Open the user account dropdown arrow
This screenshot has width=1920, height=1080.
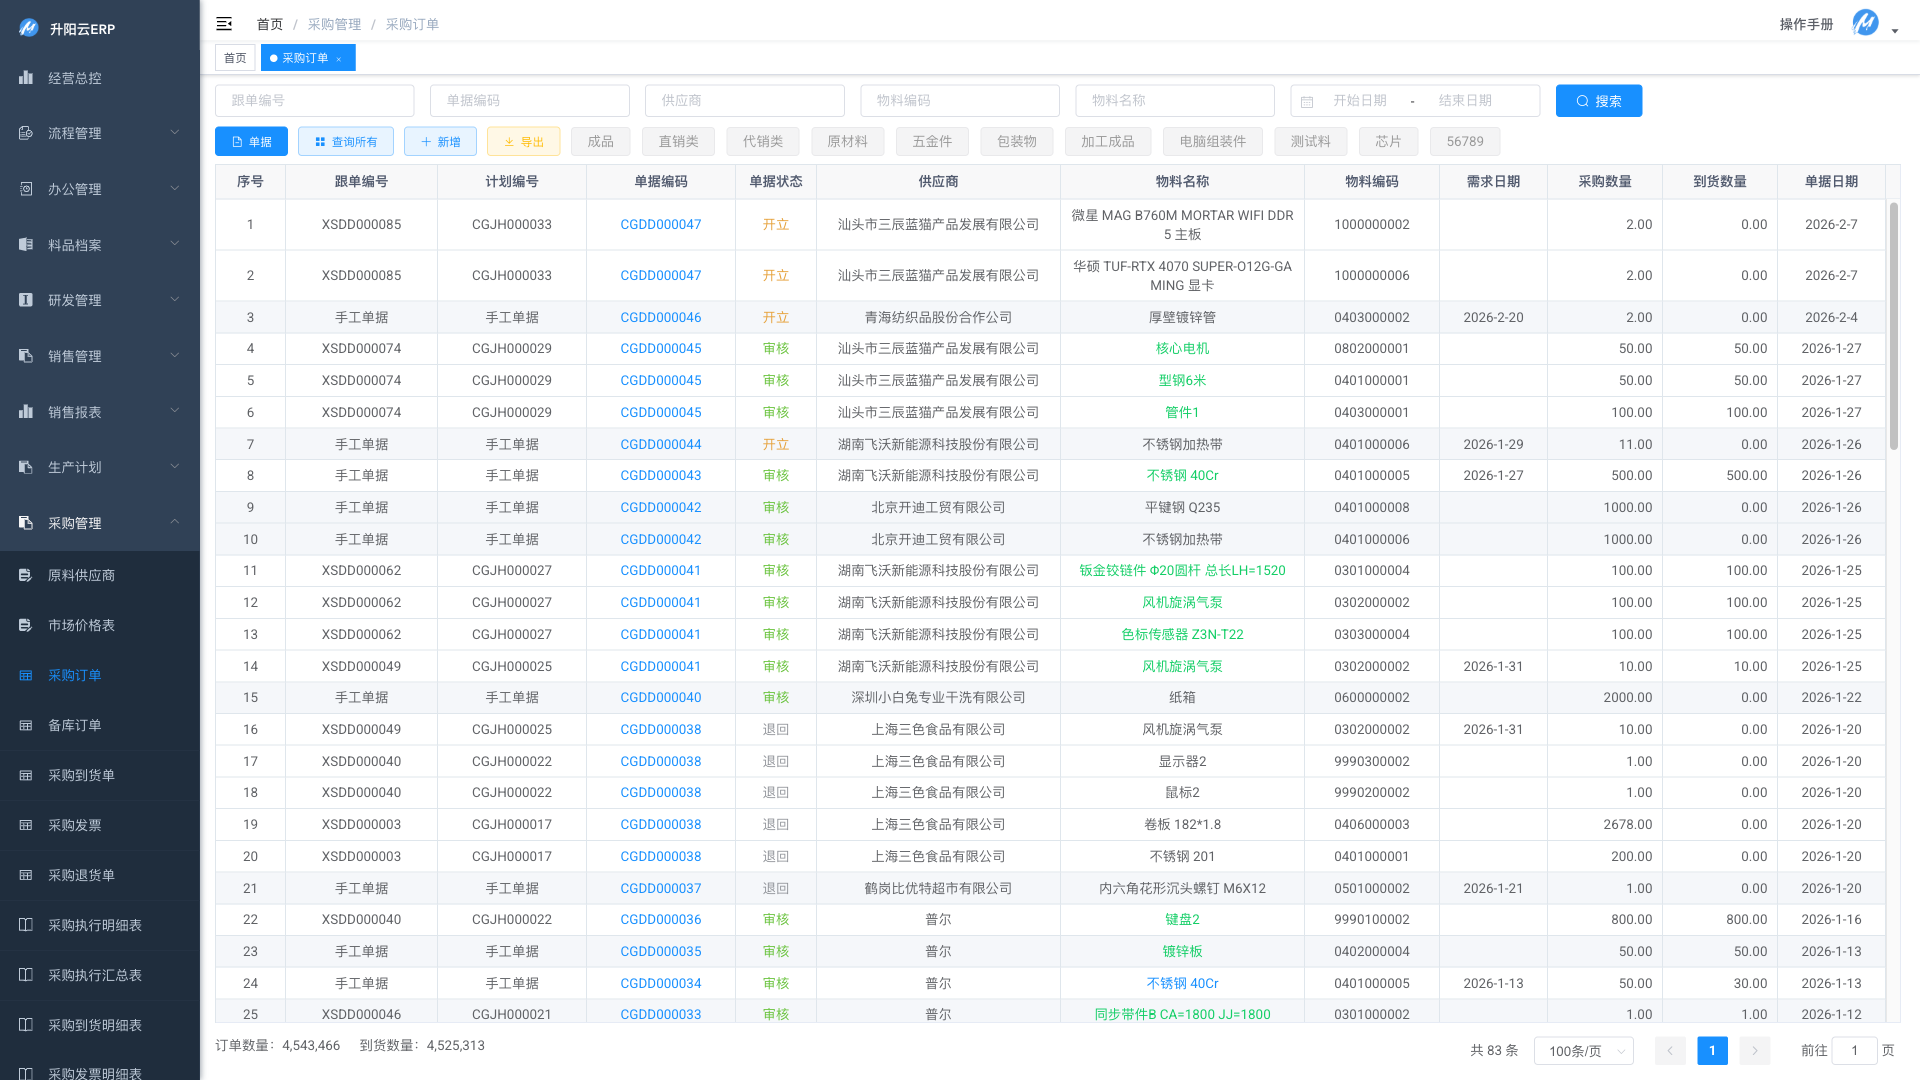coord(1895,31)
